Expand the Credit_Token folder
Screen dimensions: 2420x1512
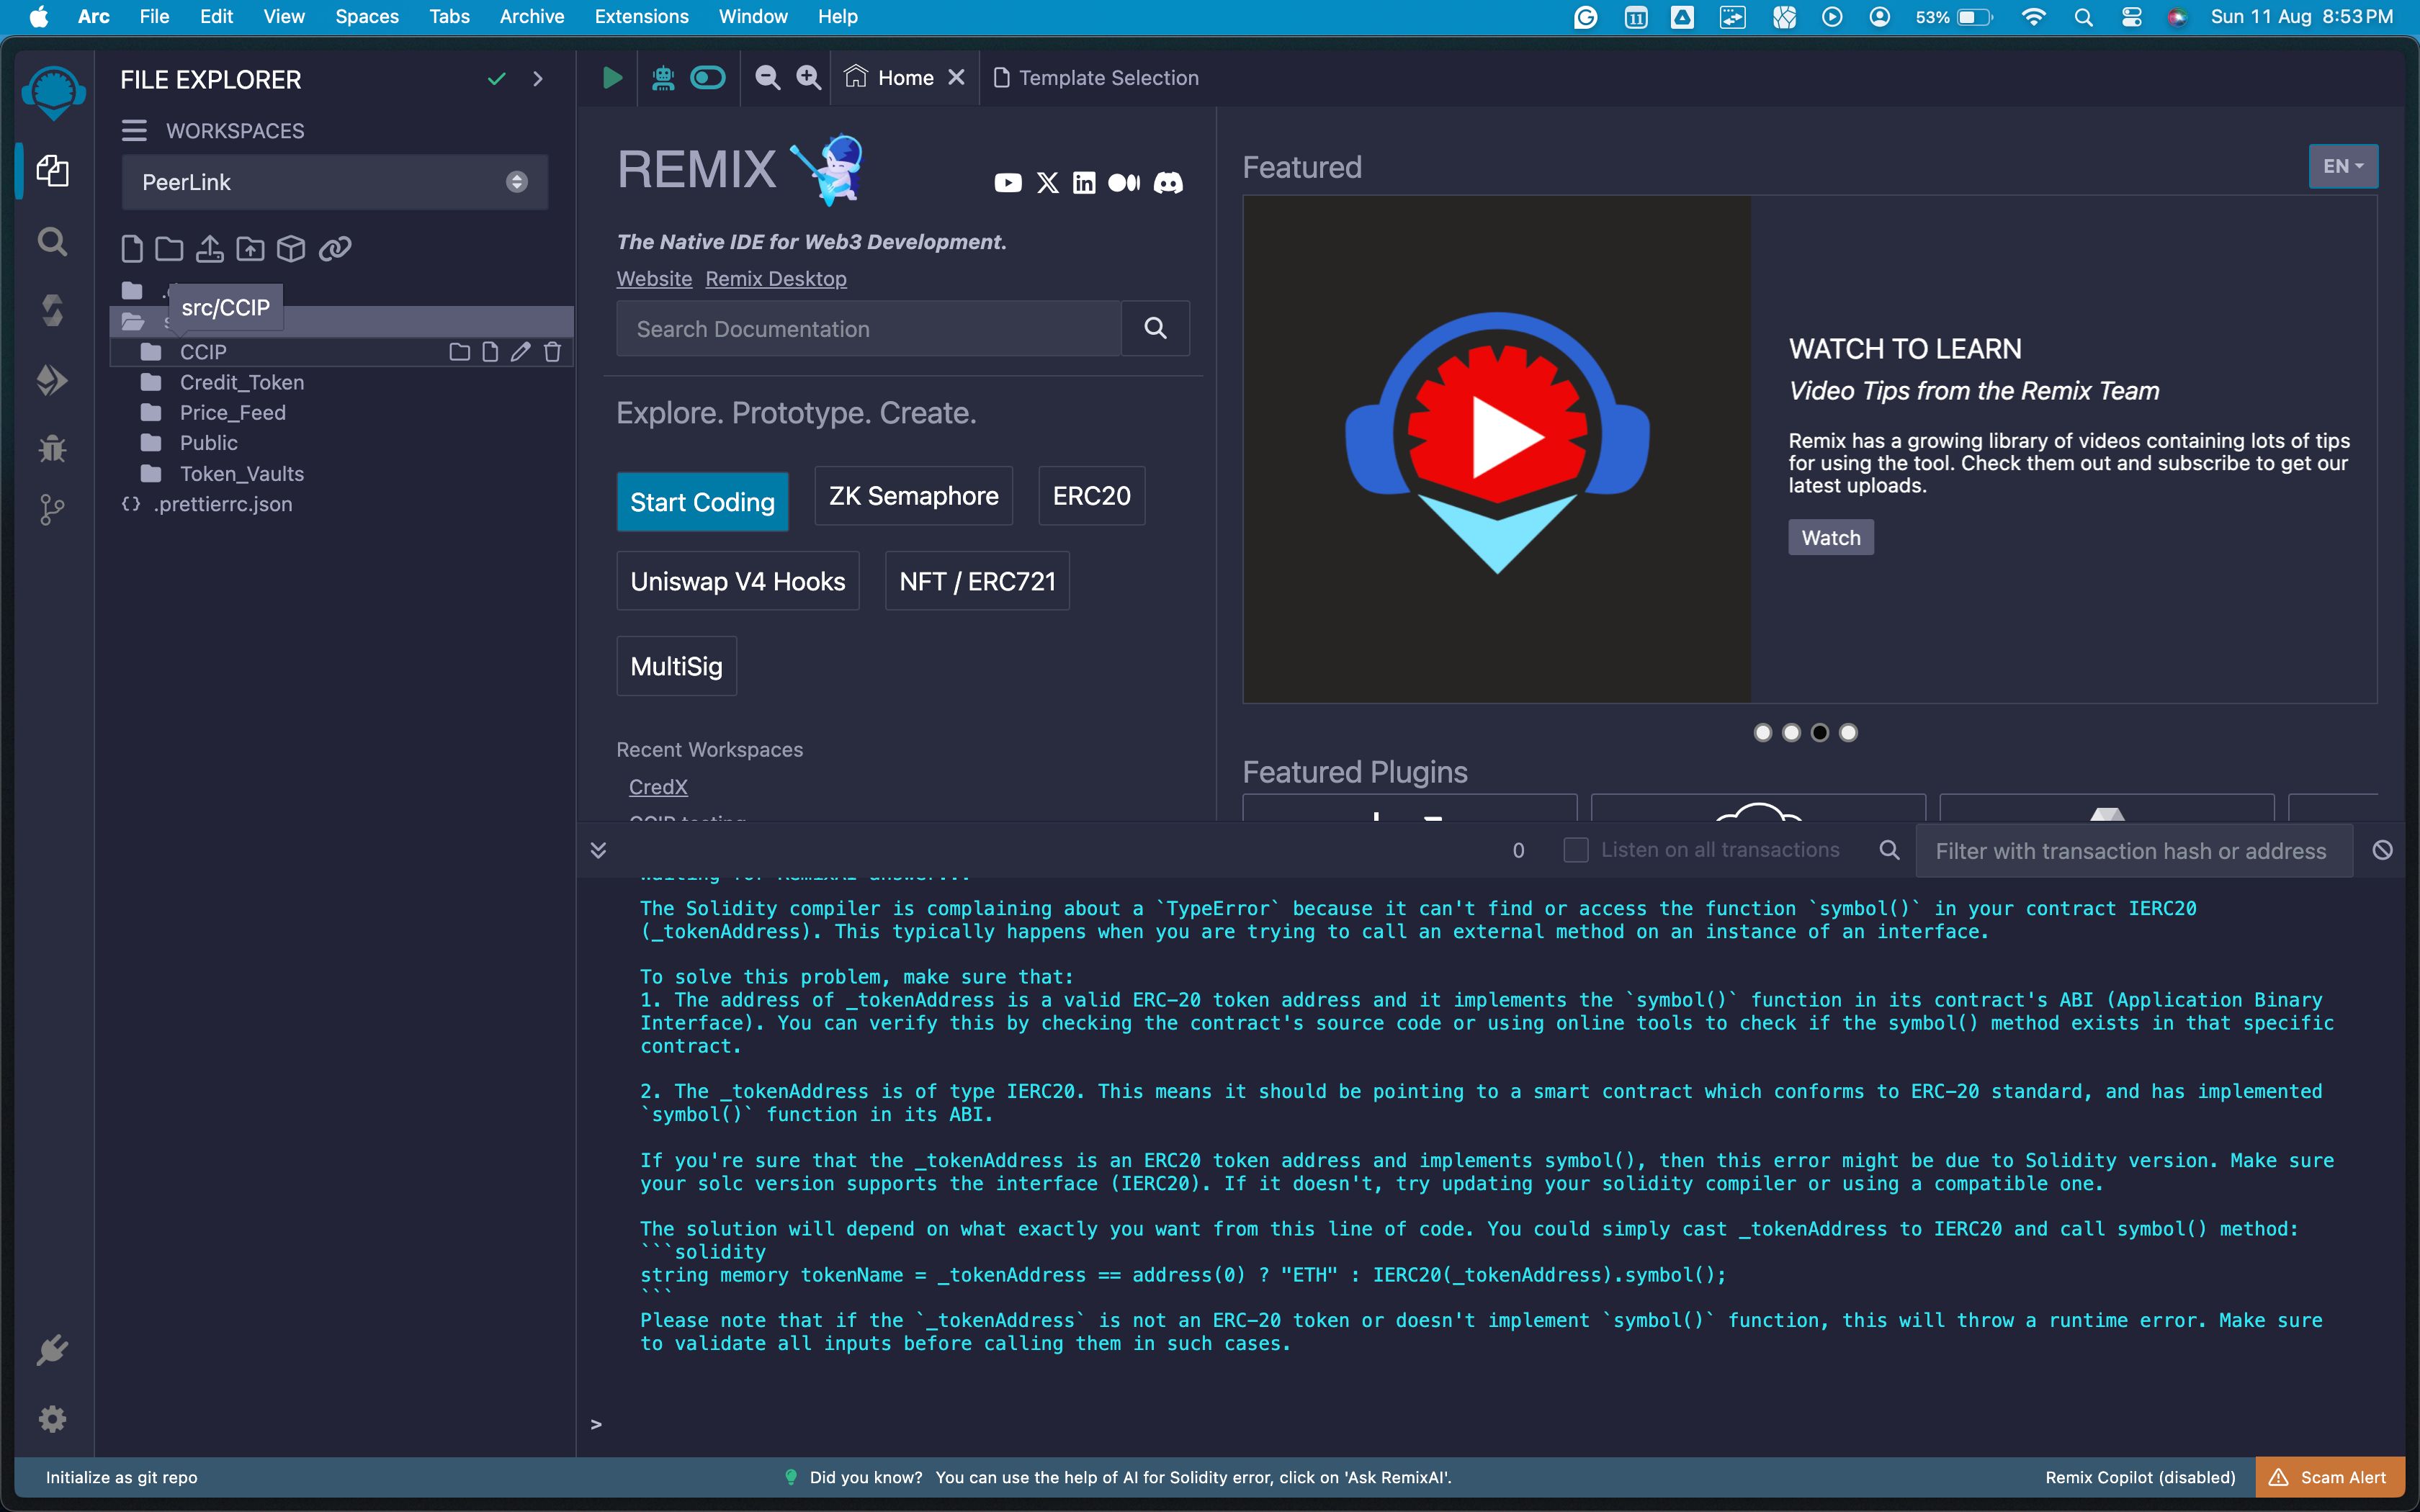(242, 383)
